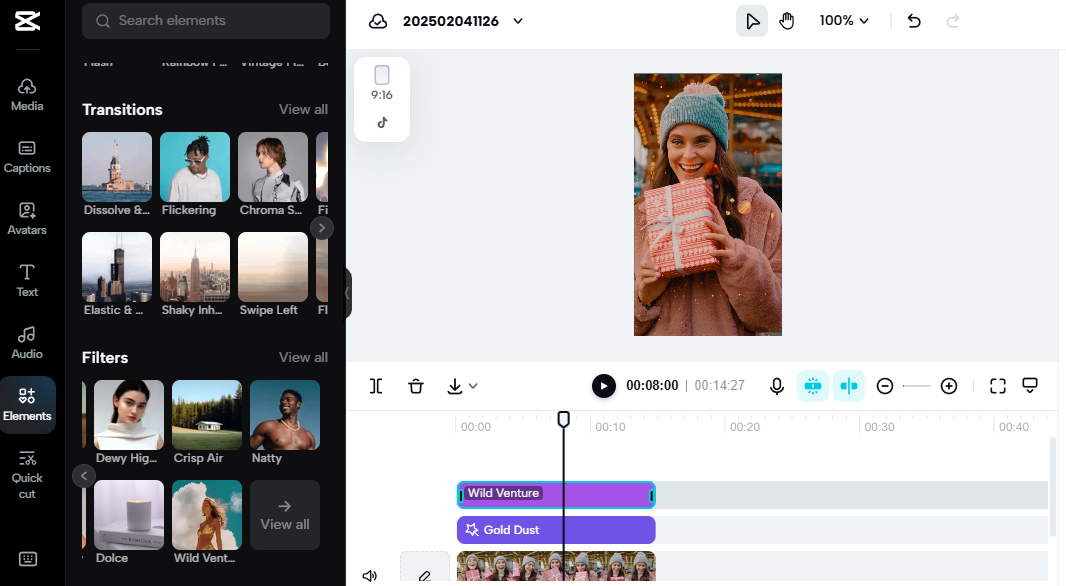This screenshot has width=1066, height=586.
Task: Select the Dissolve transition thumbnail
Action: click(117, 167)
